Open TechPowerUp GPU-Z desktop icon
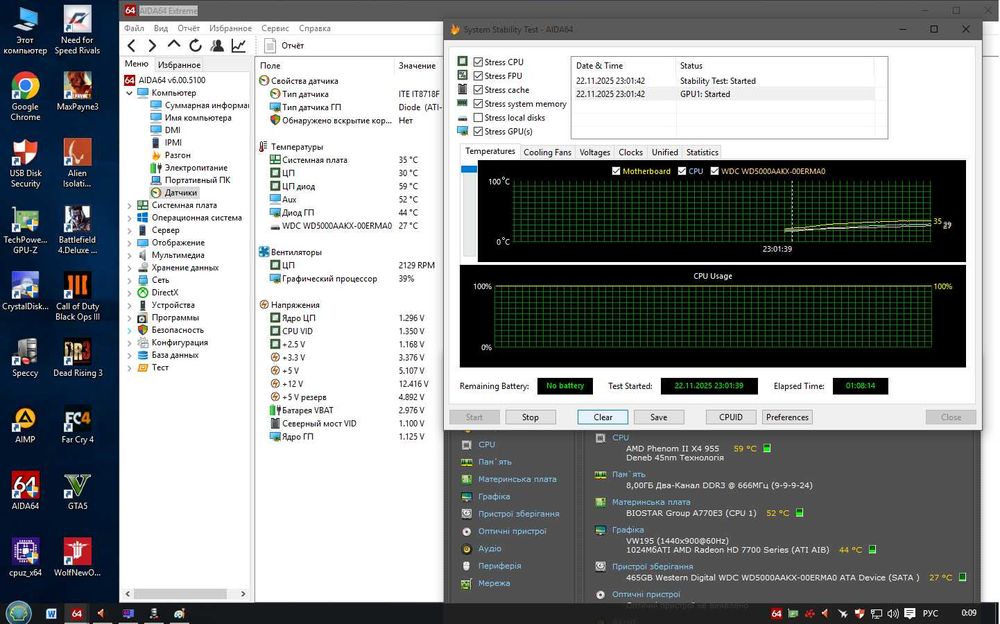Image resolution: width=1000 pixels, height=624 pixels. point(26,230)
